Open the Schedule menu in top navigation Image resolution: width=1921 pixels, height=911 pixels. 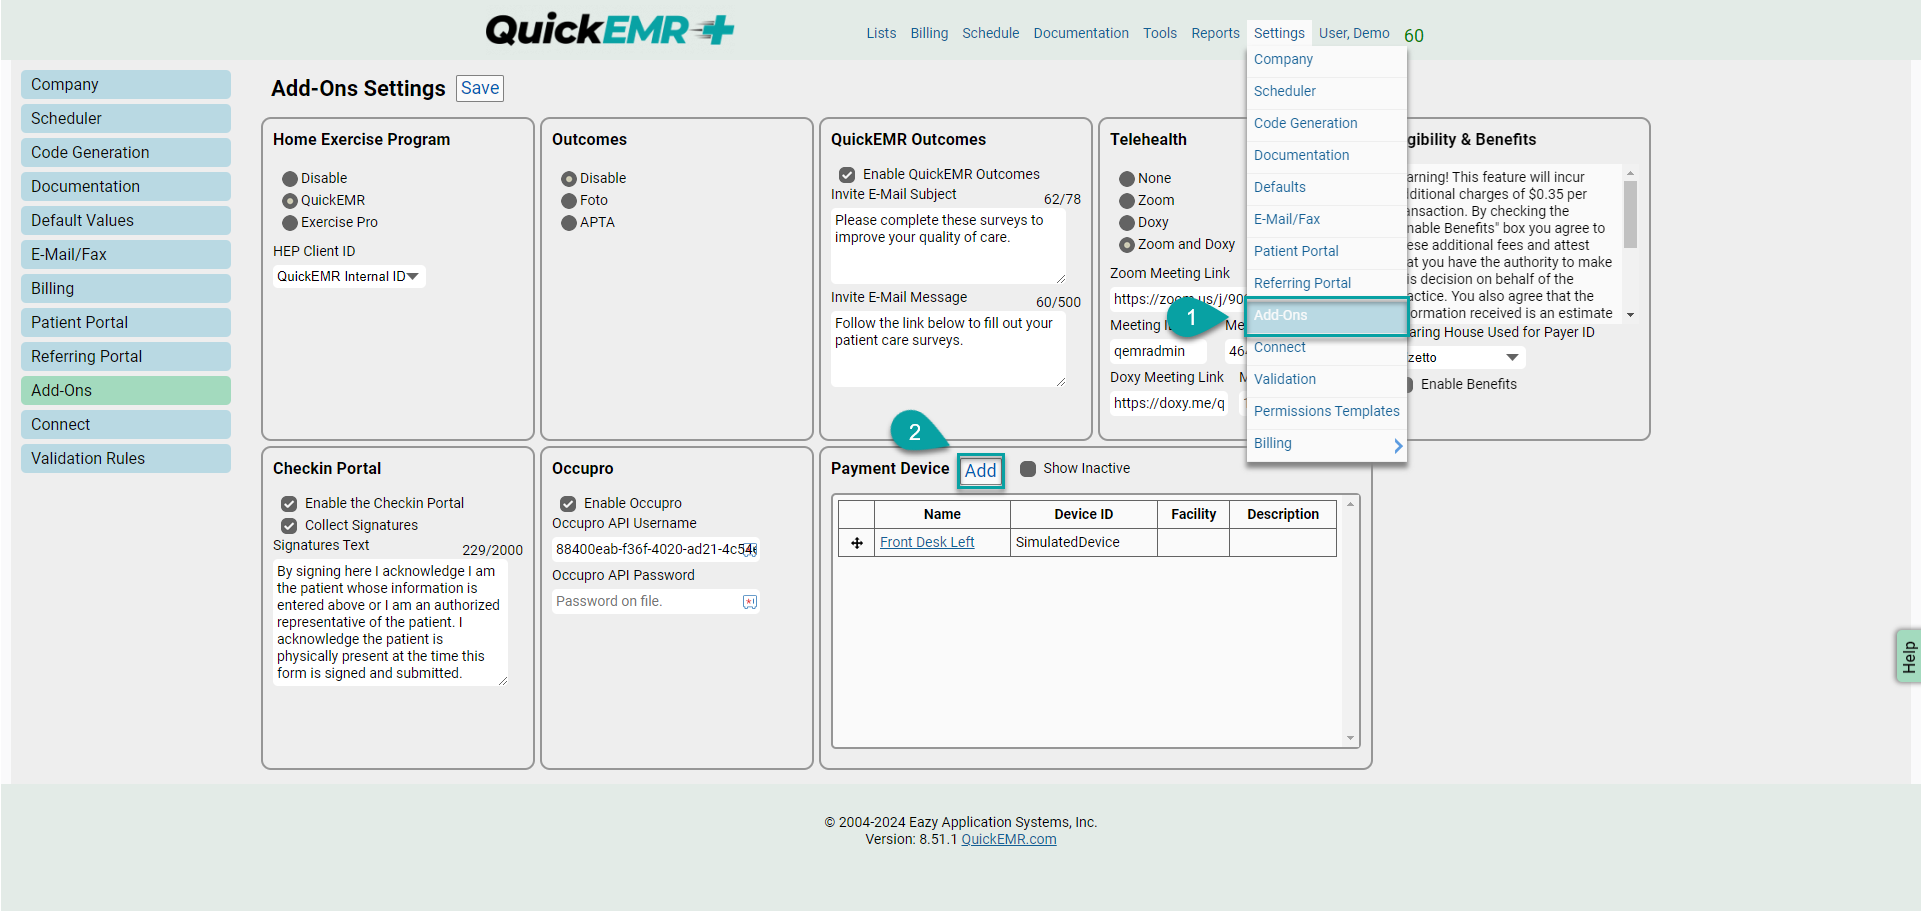(x=990, y=33)
